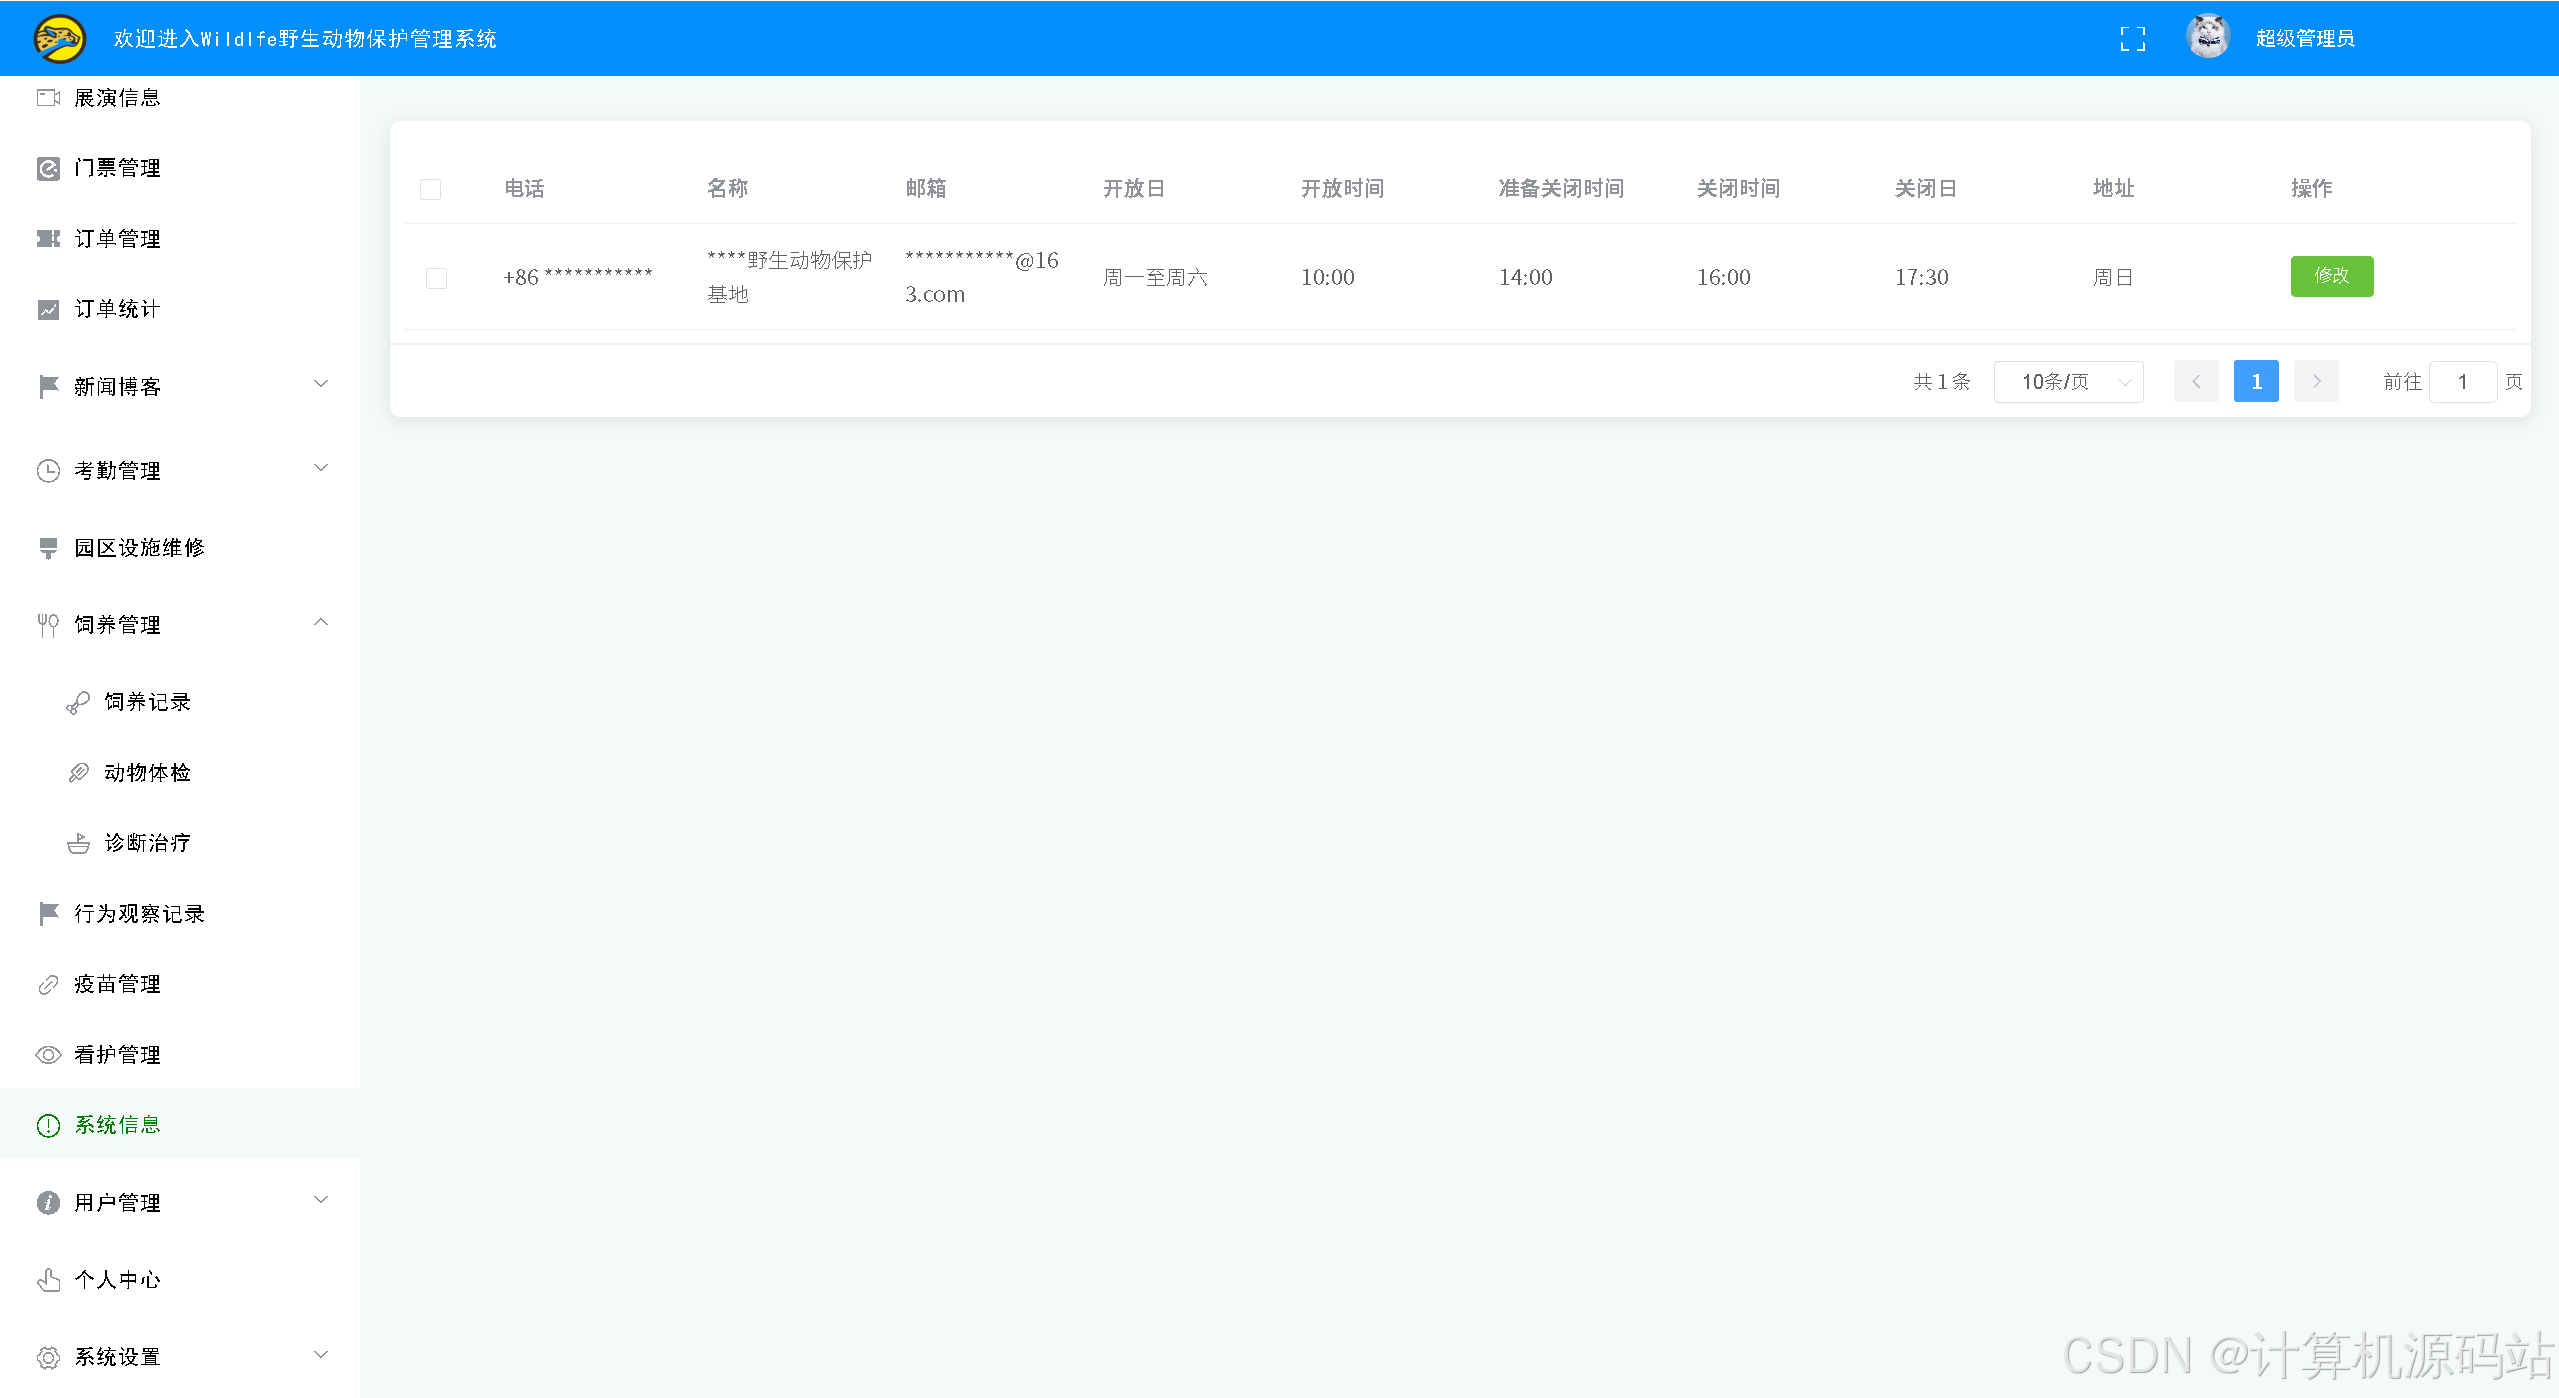Click the ****野生动物保护基地 name cell
The width and height of the screenshot is (2559, 1398).
789,277
